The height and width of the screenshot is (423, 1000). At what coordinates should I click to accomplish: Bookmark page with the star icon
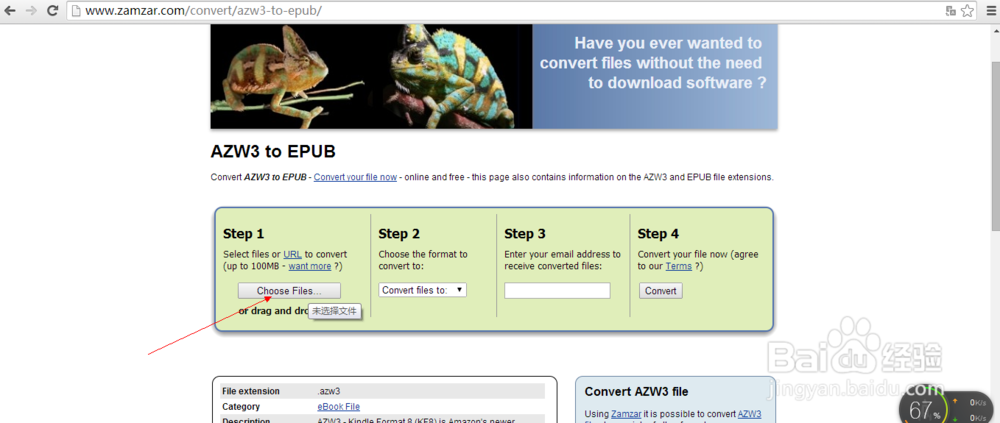(x=967, y=11)
